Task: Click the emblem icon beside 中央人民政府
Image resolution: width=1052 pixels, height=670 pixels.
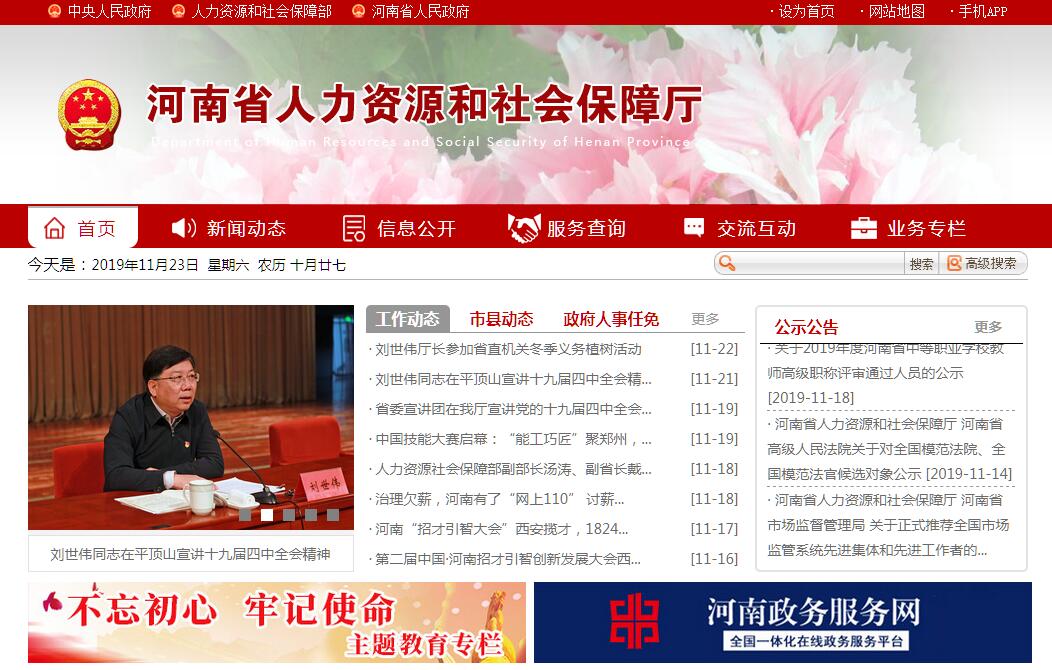Action: point(54,11)
